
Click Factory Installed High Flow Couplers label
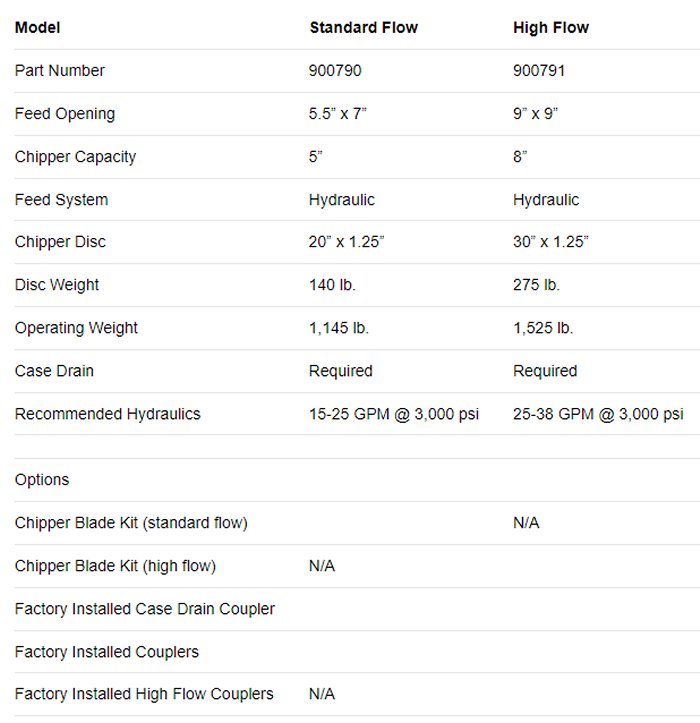(x=144, y=694)
